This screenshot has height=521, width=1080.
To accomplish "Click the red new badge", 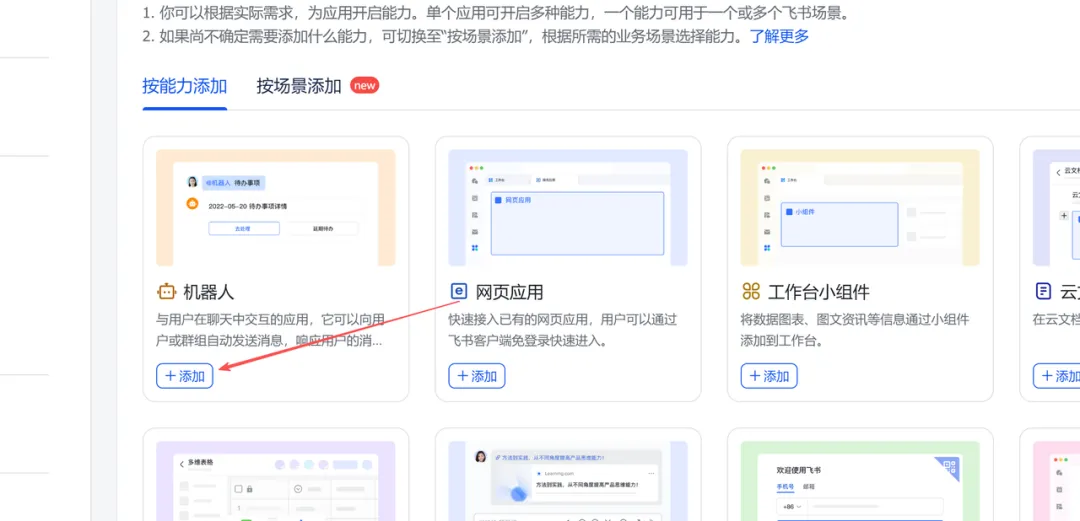I will click(364, 85).
